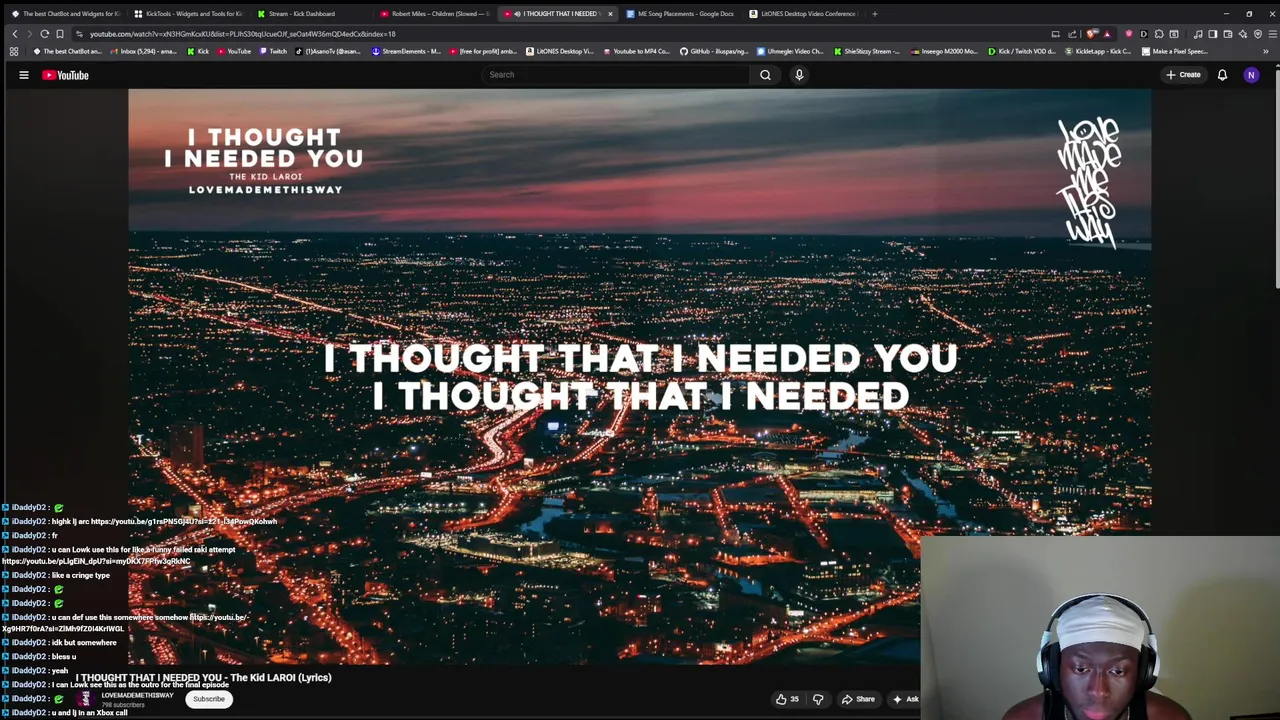Open site settings icon in the address bar
This screenshot has width=1280, height=720.
[79, 33]
